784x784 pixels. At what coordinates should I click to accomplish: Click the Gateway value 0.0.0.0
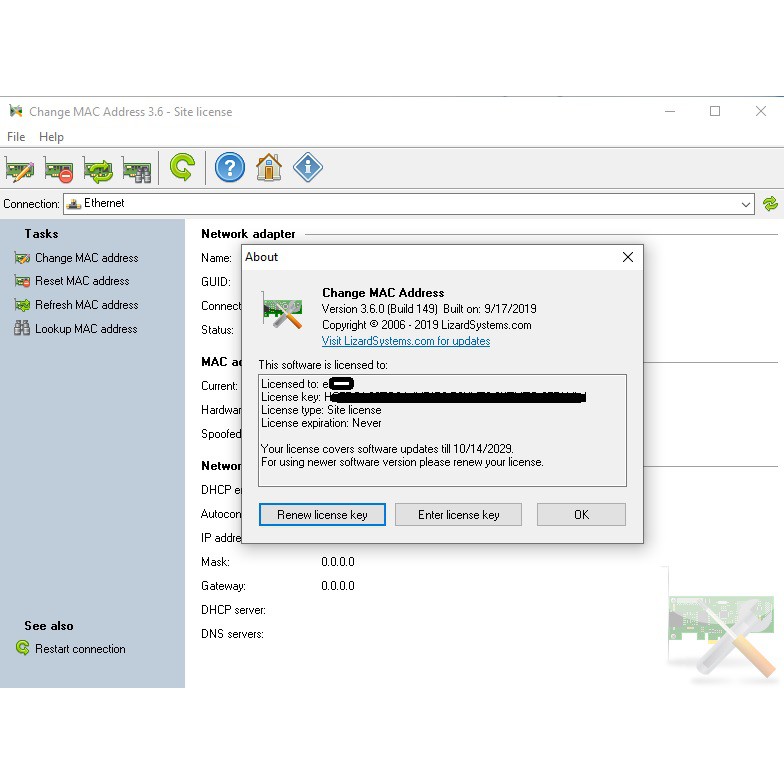338,586
